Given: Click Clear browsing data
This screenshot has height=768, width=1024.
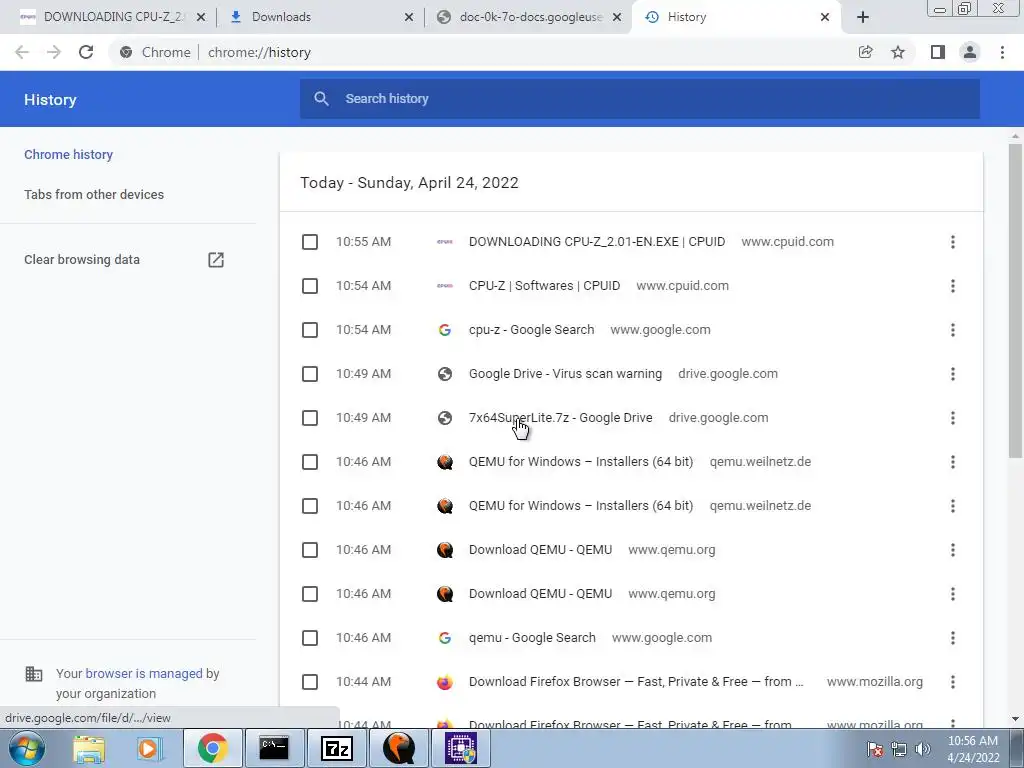Looking at the screenshot, I should pyautogui.click(x=82, y=260).
